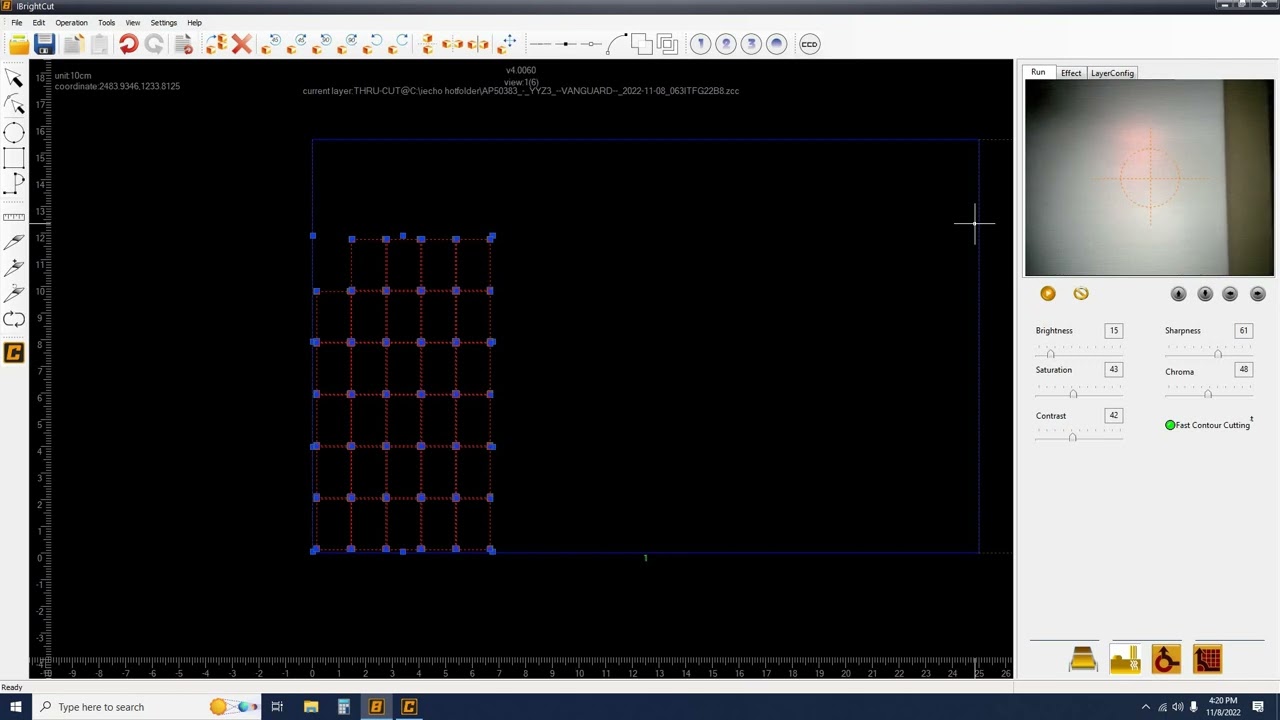The image size is (1280, 720).
Task: Click the gold conveyor icon at panel bottom
Action: pos(1083,659)
